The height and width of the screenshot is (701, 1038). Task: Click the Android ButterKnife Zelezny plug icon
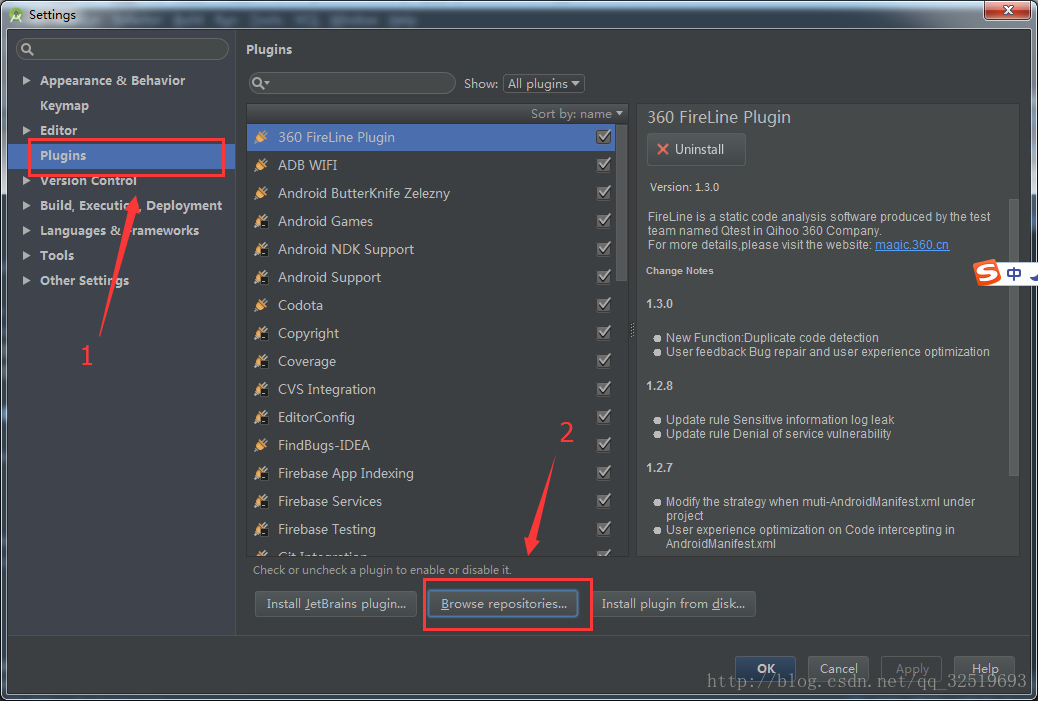pyautogui.click(x=261, y=193)
